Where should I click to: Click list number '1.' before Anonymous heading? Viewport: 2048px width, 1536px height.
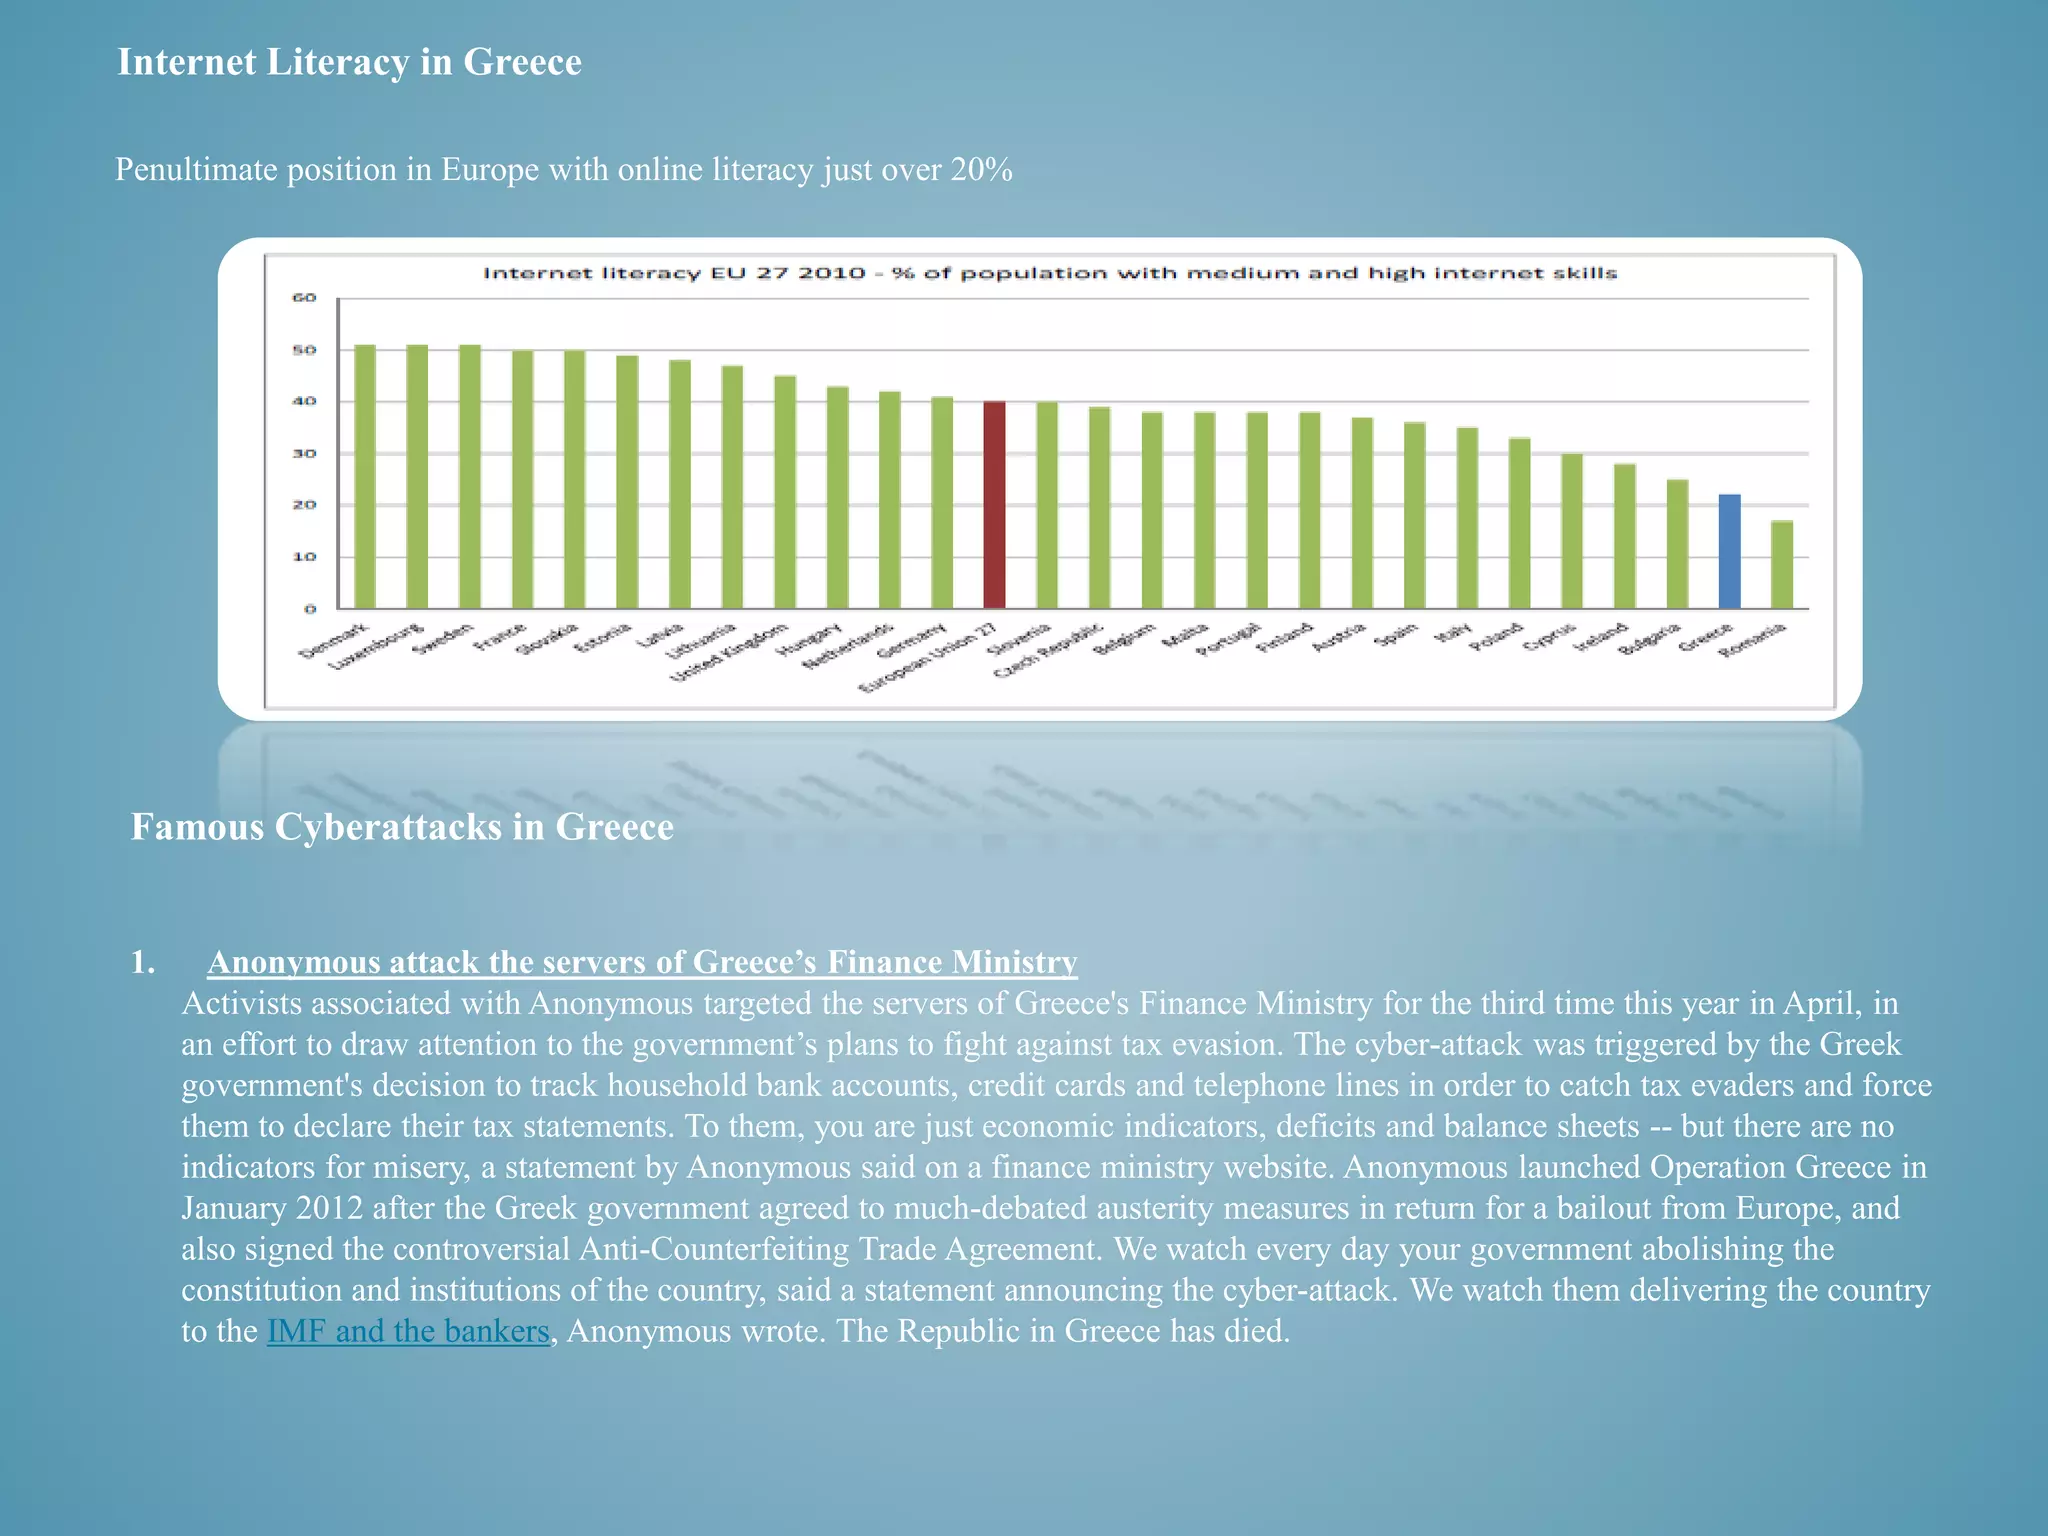[143, 962]
